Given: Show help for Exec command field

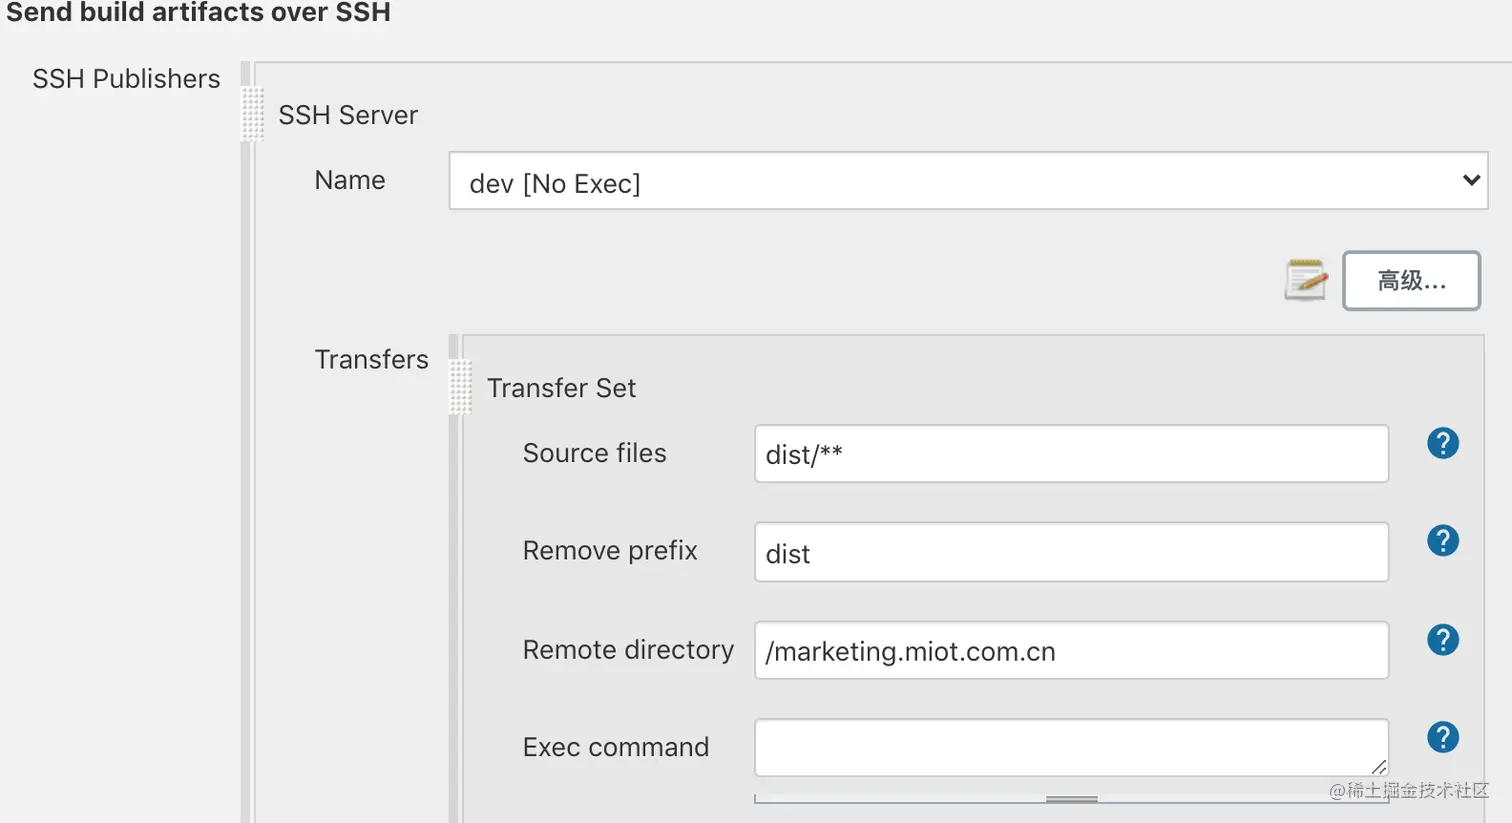Looking at the screenshot, I should (1442, 738).
